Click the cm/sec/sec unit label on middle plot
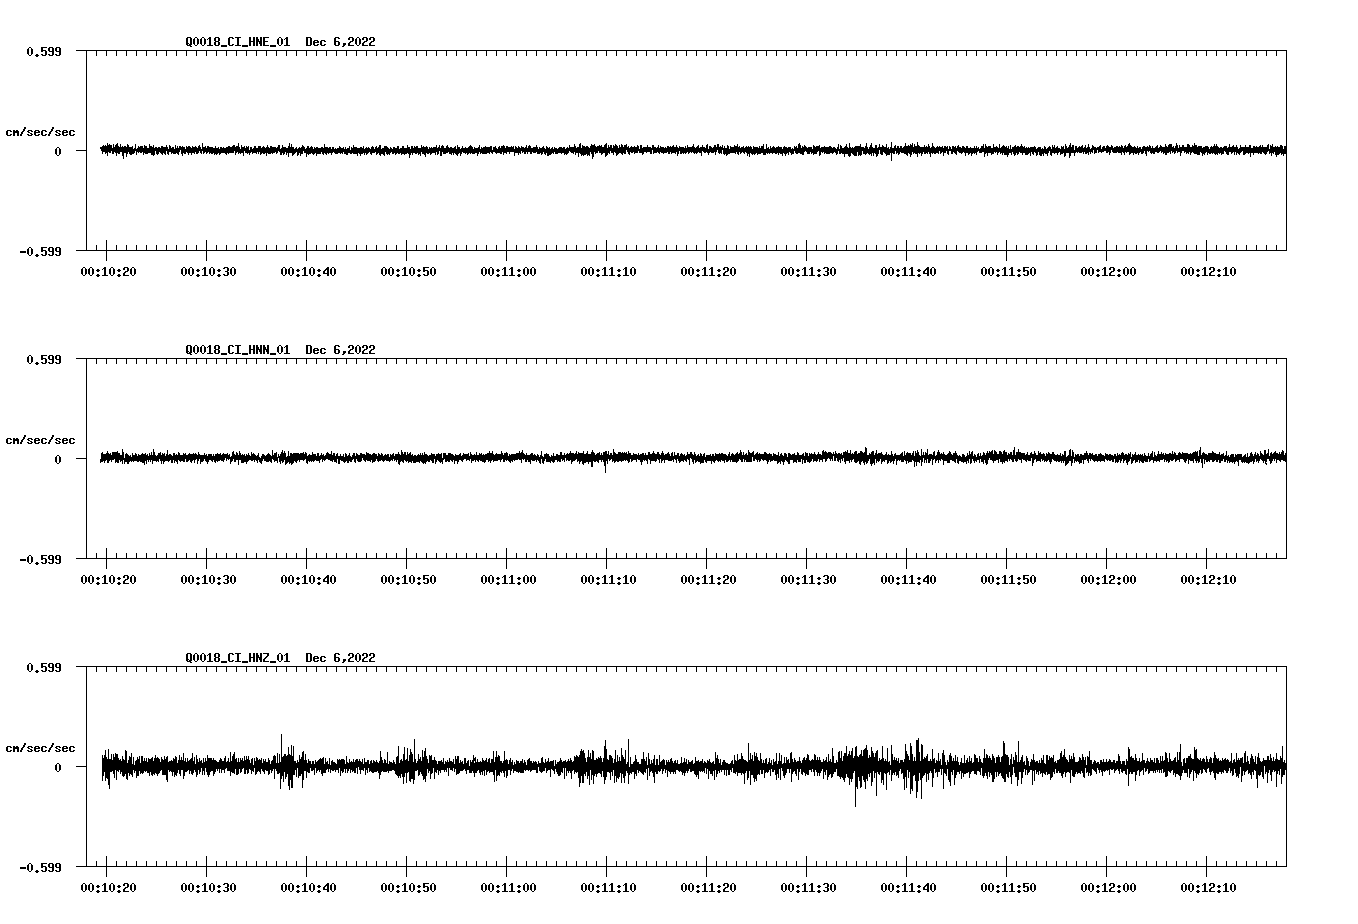 (42, 439)
